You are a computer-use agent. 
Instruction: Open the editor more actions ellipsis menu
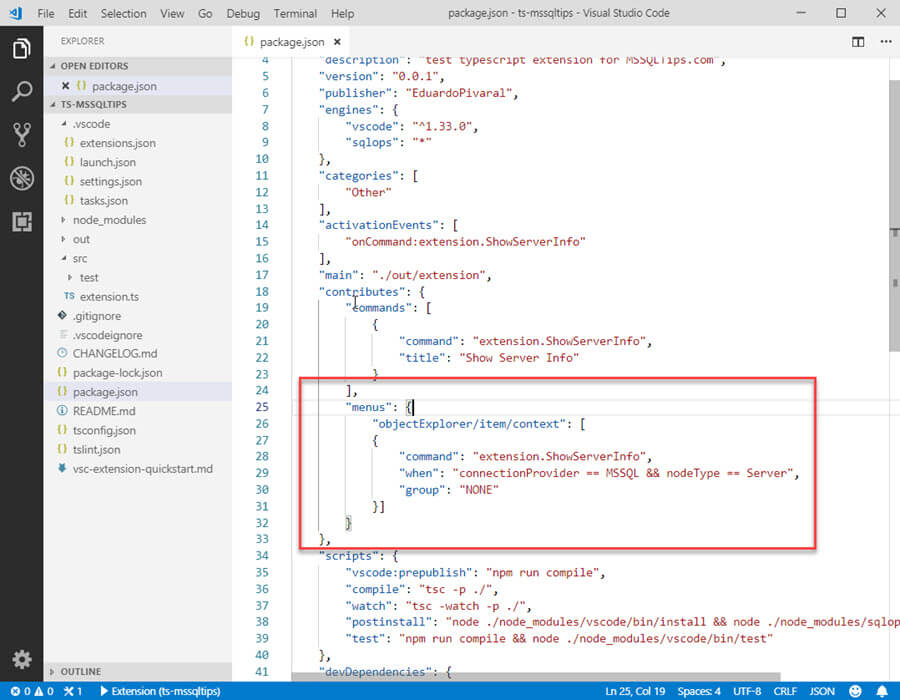(x=886, y=42)
